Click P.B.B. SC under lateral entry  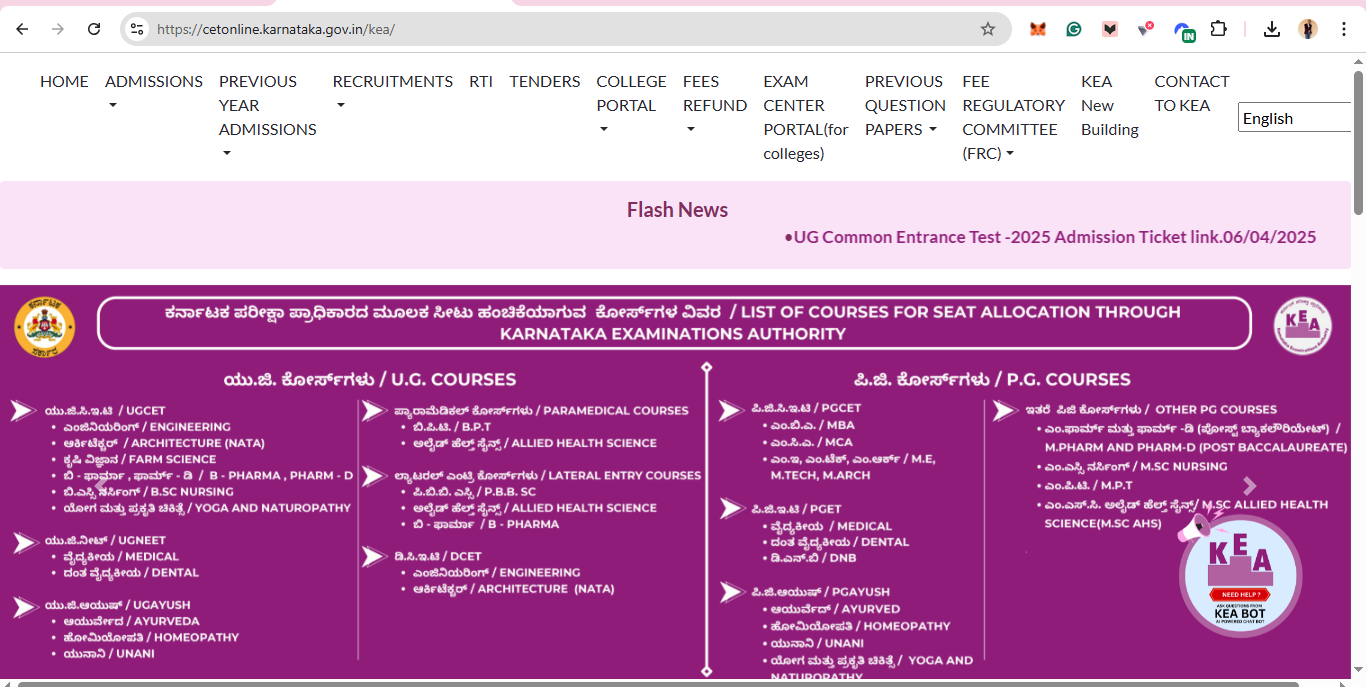coord(474,492)
